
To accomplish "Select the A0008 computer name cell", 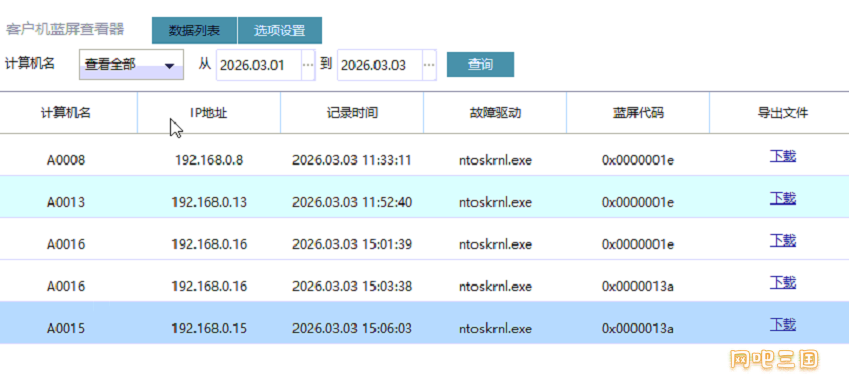I will [66, 160].
